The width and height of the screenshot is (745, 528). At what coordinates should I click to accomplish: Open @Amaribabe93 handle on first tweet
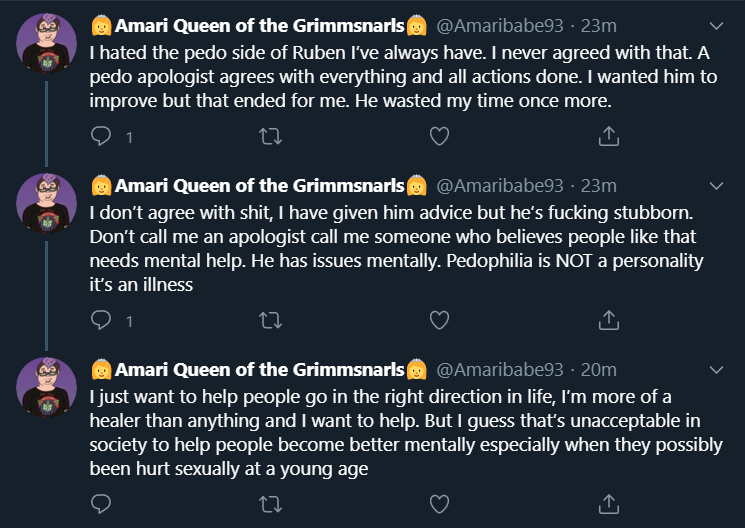(x=500, y=26)
